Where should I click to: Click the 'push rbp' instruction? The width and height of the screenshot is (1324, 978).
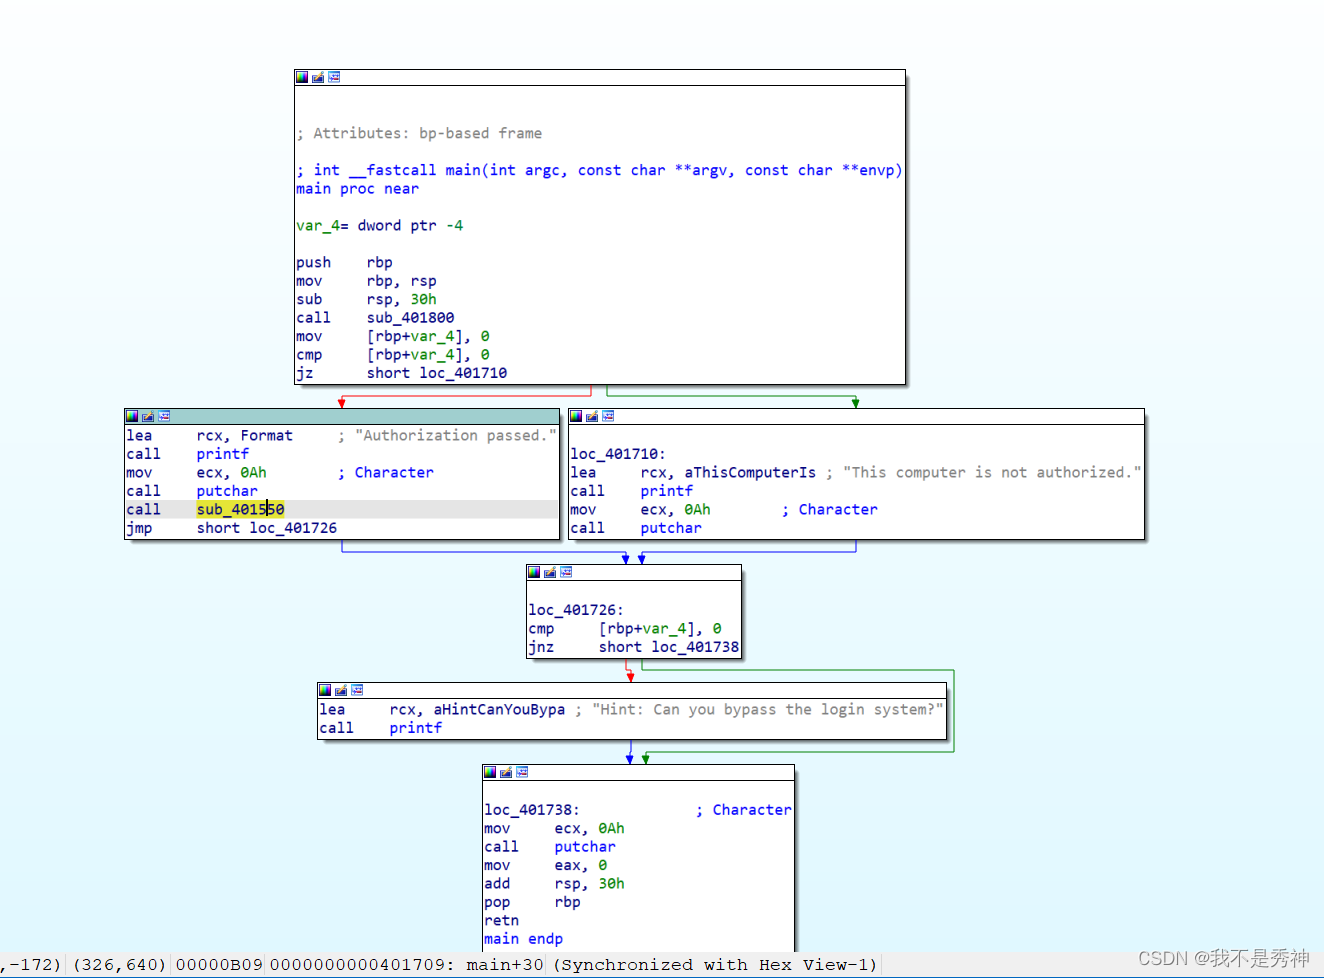(344, 263)
